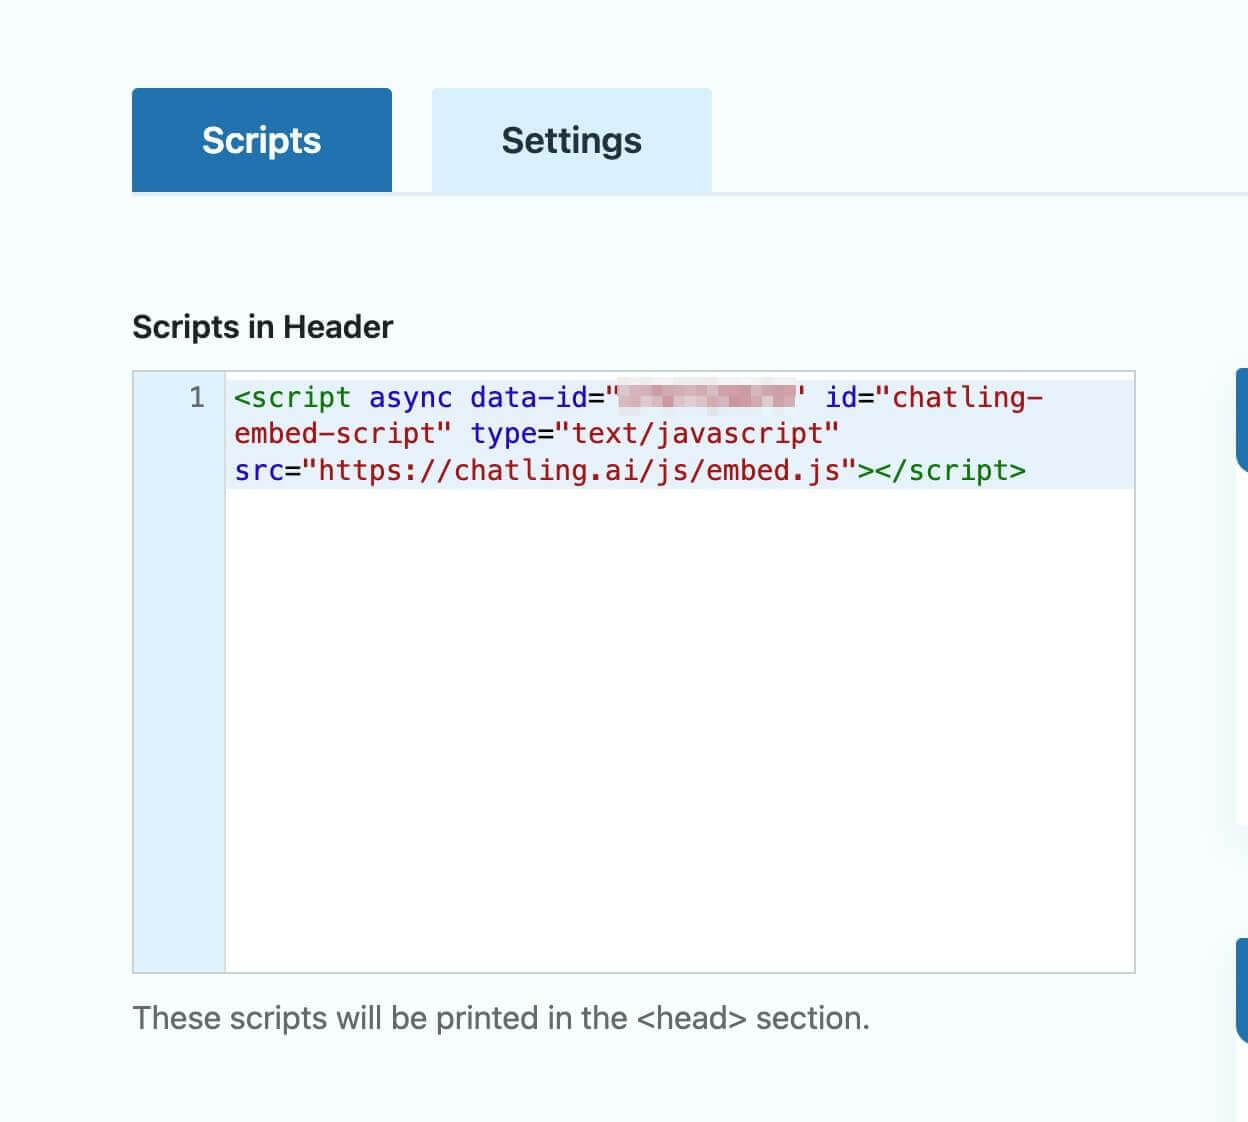
Task: Click the src attribute name in the script
Action: (x=258, y=469)
